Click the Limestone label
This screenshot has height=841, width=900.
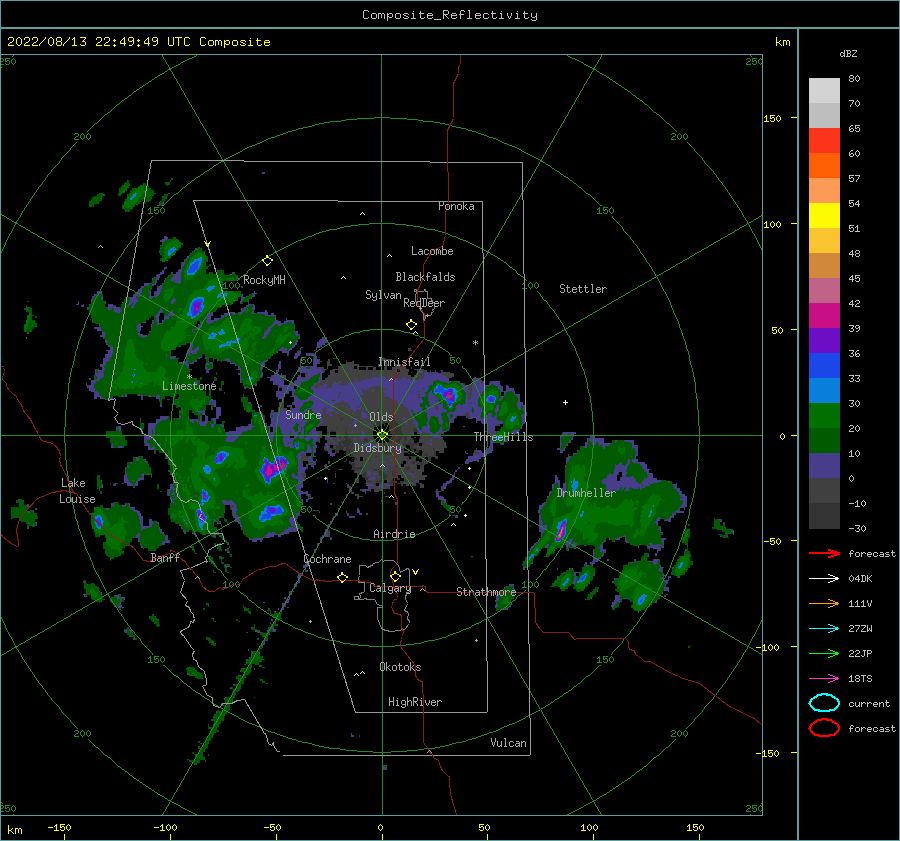click(x=189, y=386)
